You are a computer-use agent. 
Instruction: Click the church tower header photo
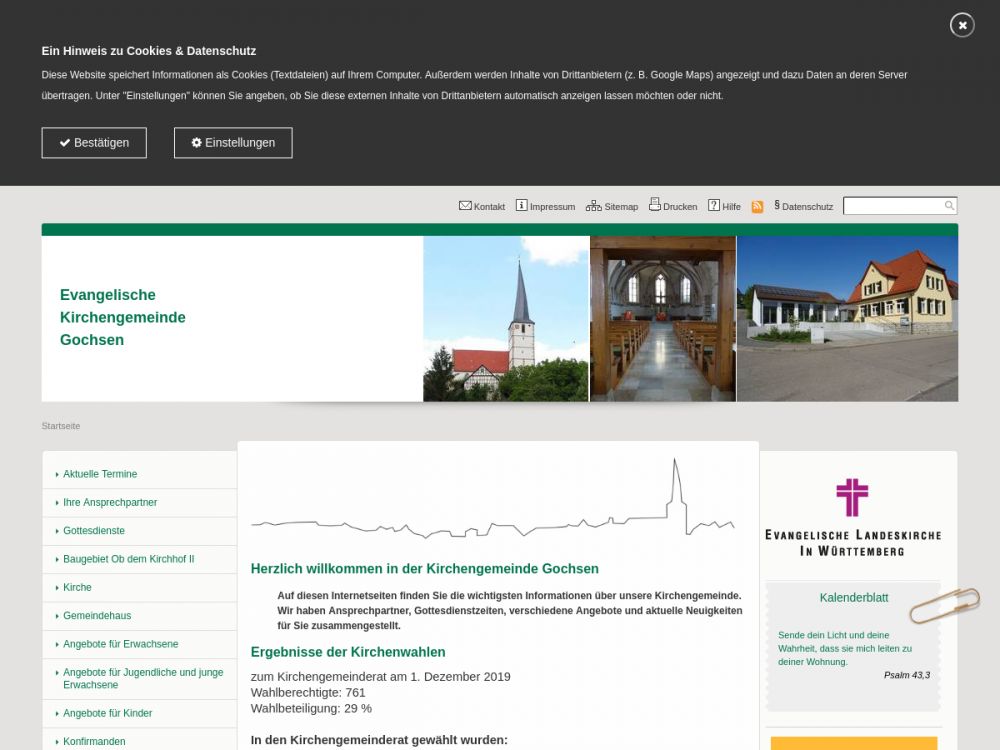(x=506, y=319)
